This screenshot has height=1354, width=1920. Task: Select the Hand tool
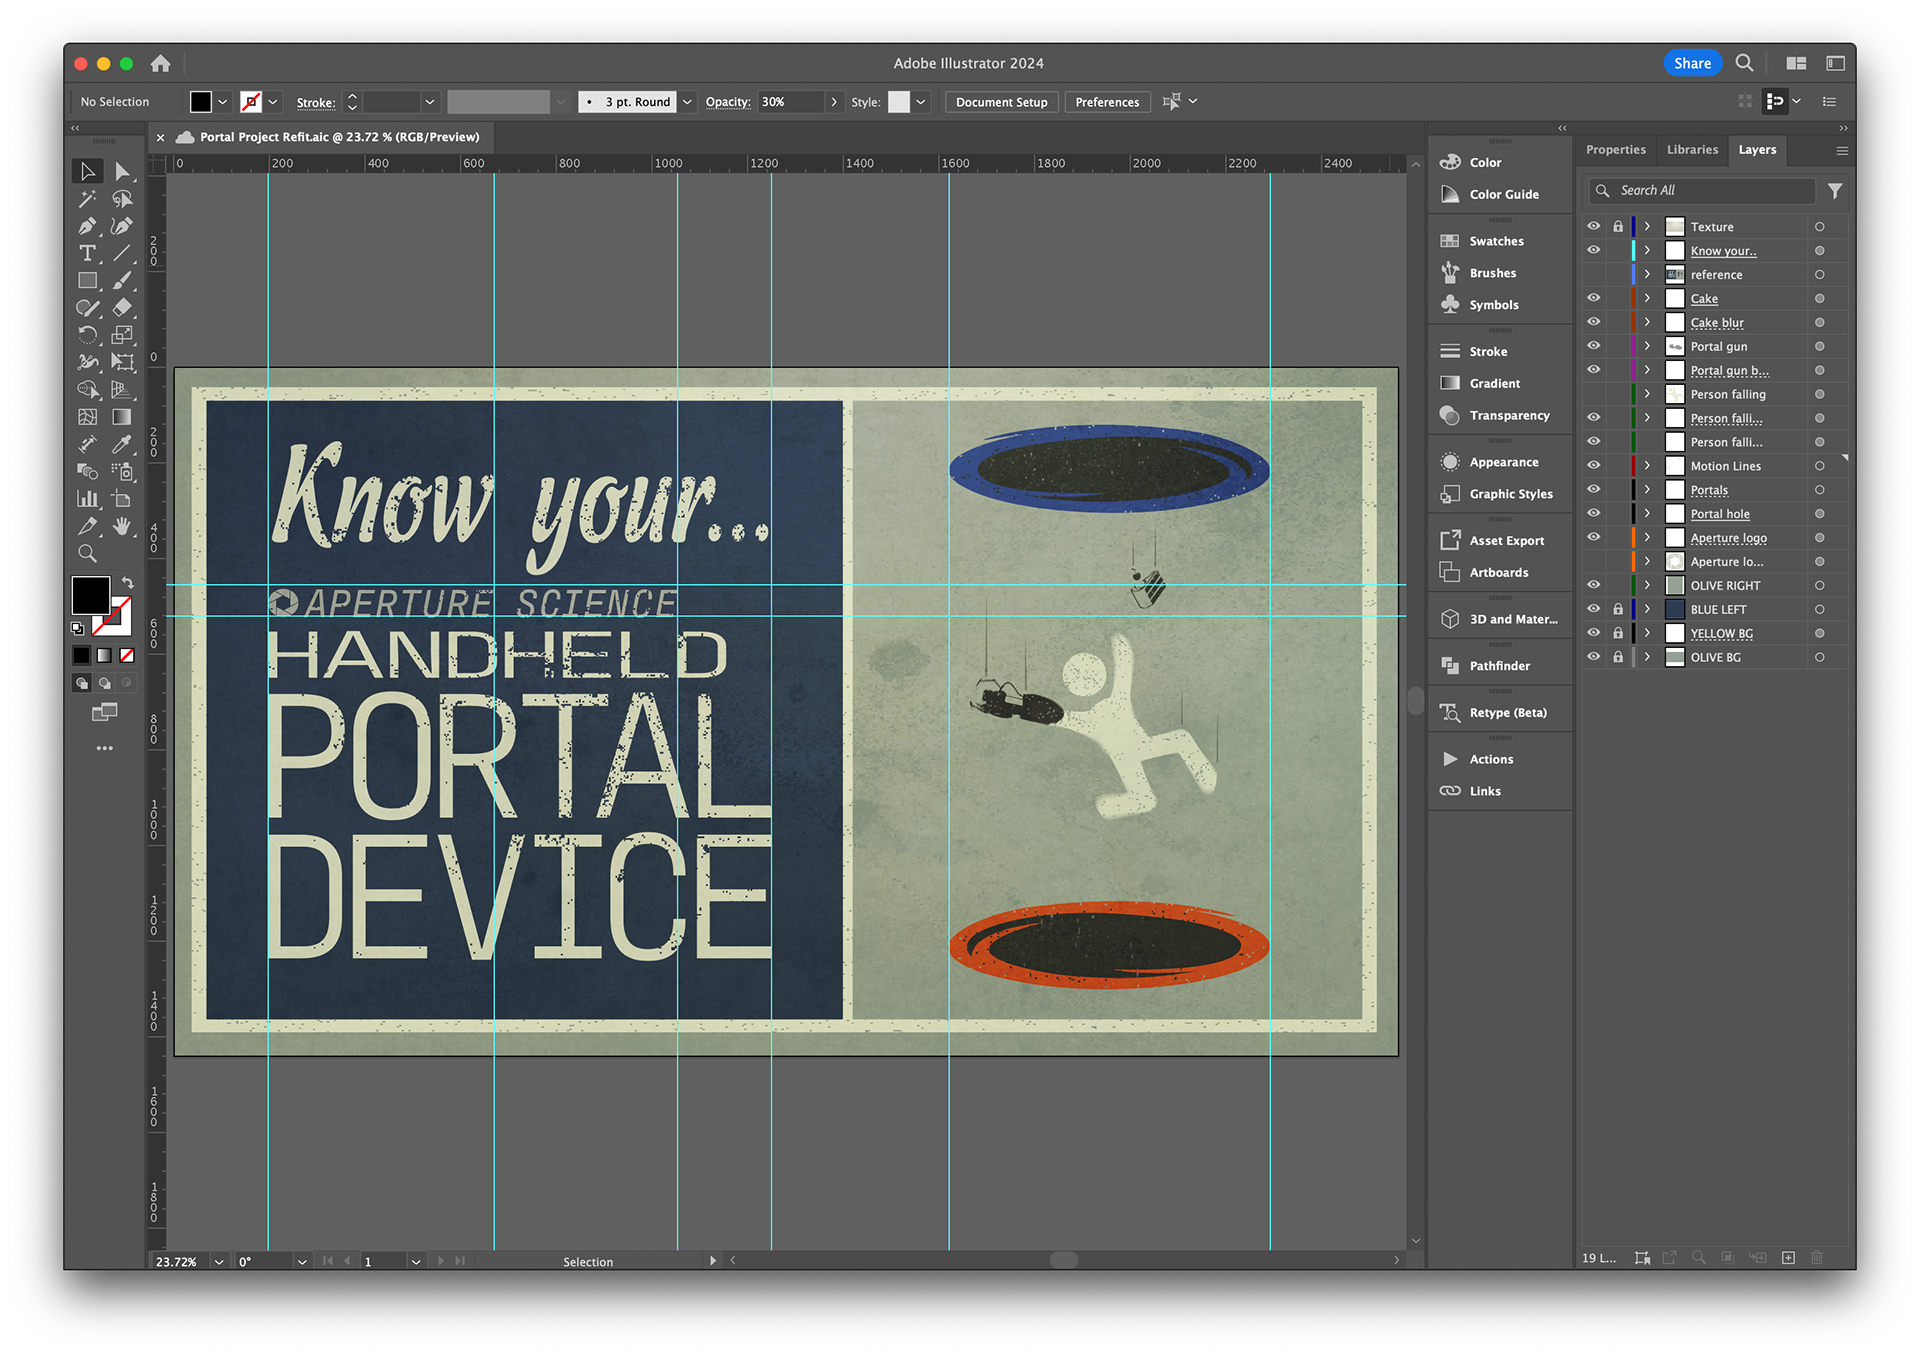click(x=122, y=526)
